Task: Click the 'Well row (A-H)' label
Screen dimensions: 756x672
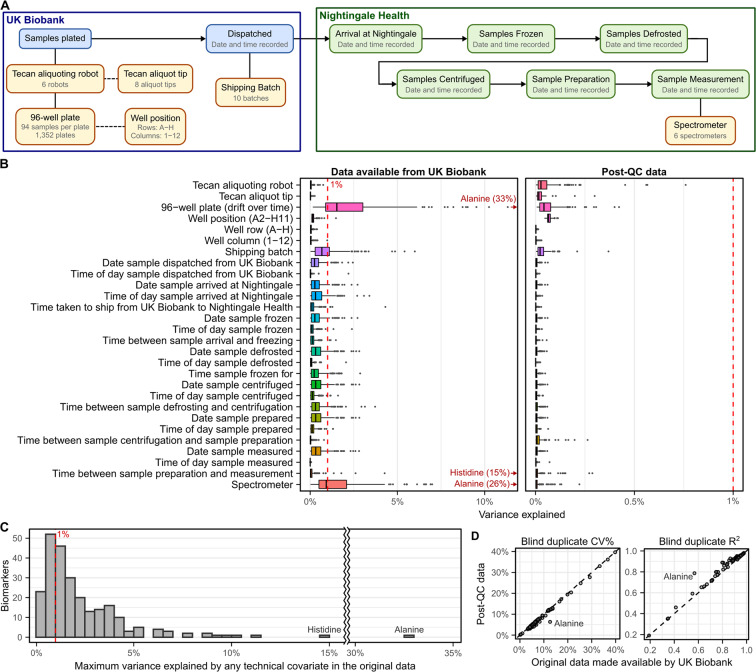Action: click(x=258, y=229)
